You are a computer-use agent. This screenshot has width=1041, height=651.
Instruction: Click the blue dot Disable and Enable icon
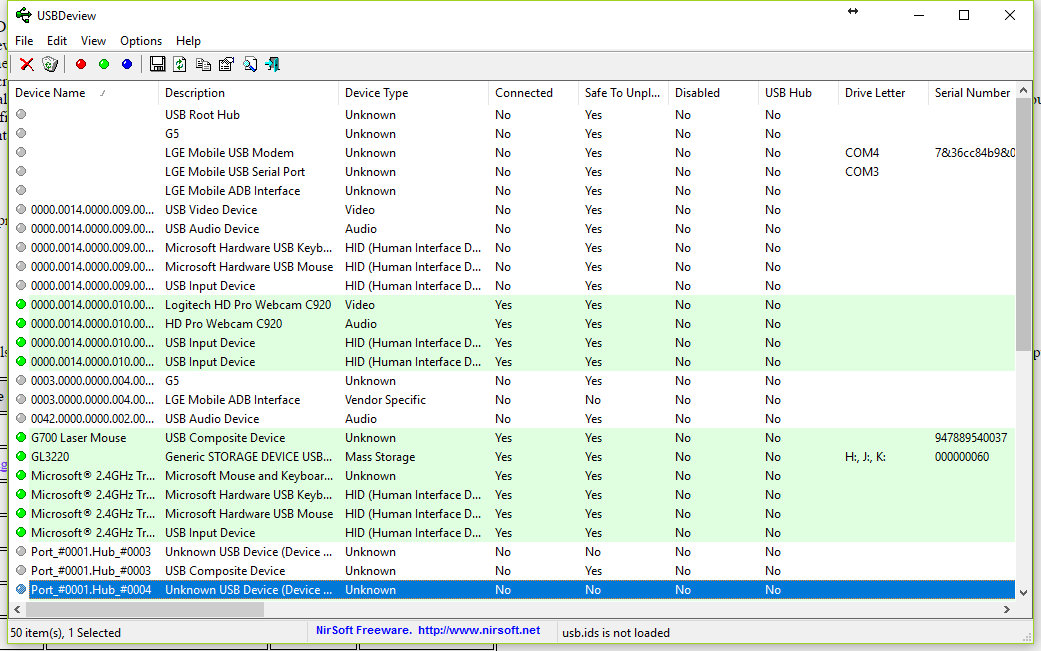(x=127, y=64)
